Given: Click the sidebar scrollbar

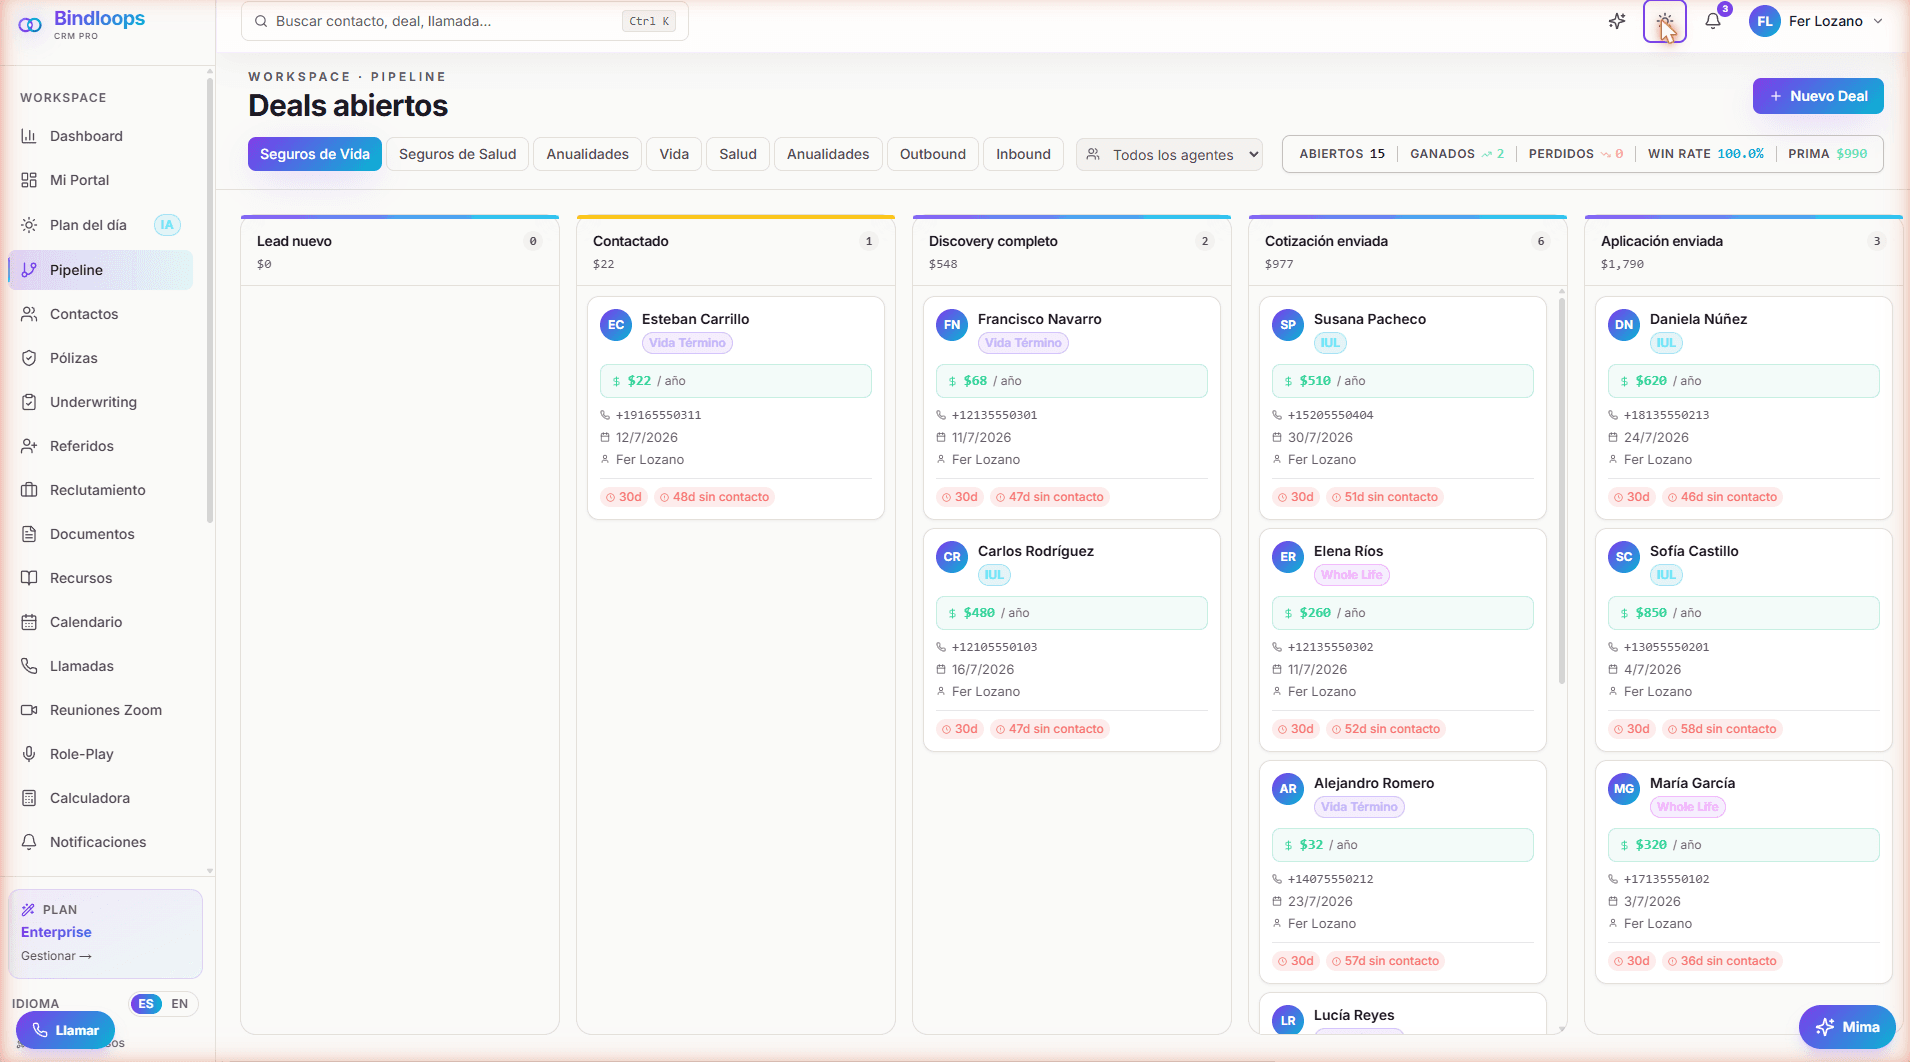Looking at the screenshot, I should tap(210, 300).
